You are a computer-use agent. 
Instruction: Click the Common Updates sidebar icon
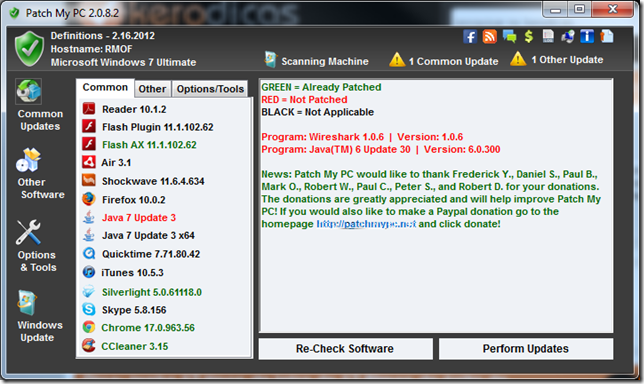tap(28, 91)
